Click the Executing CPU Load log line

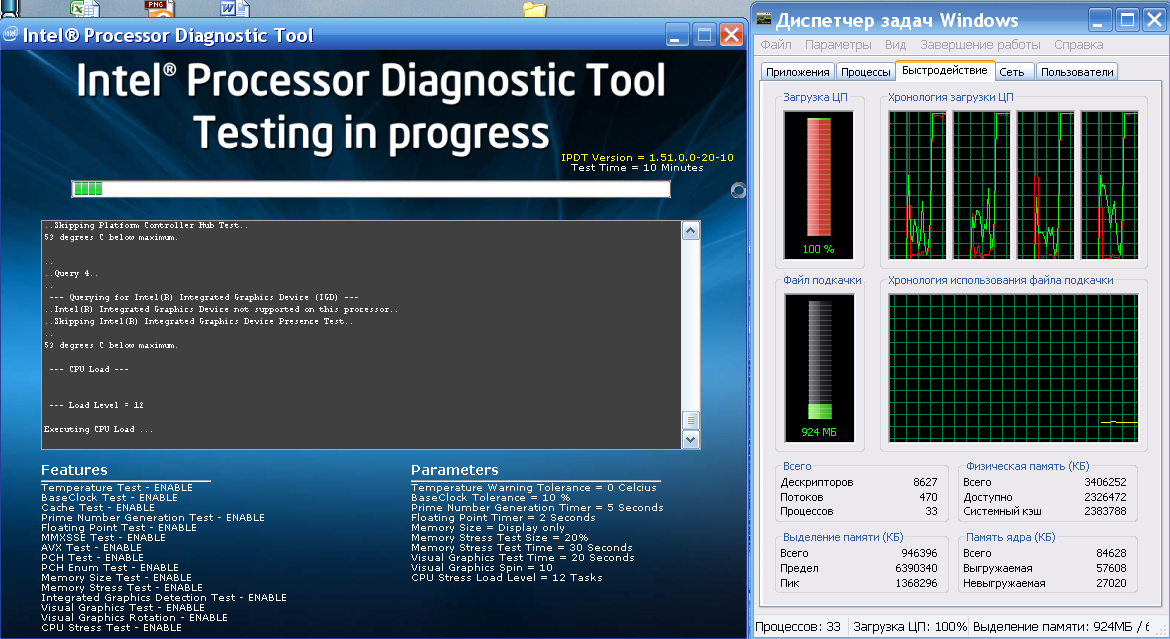point(98,429)
